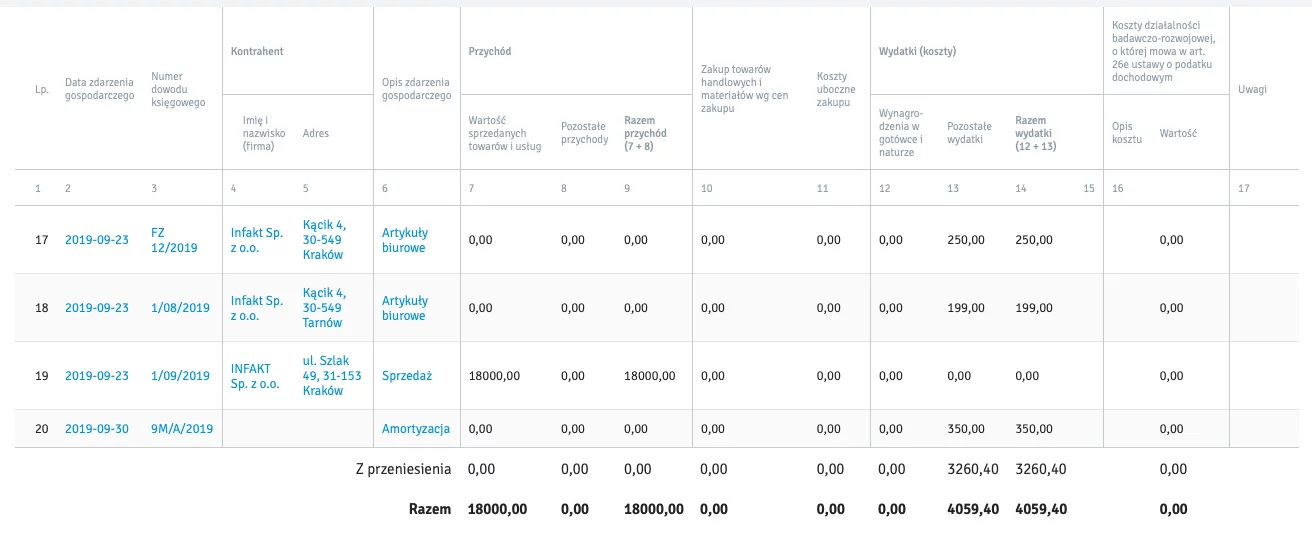Click the 18000,00 sales value in row 19
The height and width of the screenshot is (533, 1312).
(494, 376)
